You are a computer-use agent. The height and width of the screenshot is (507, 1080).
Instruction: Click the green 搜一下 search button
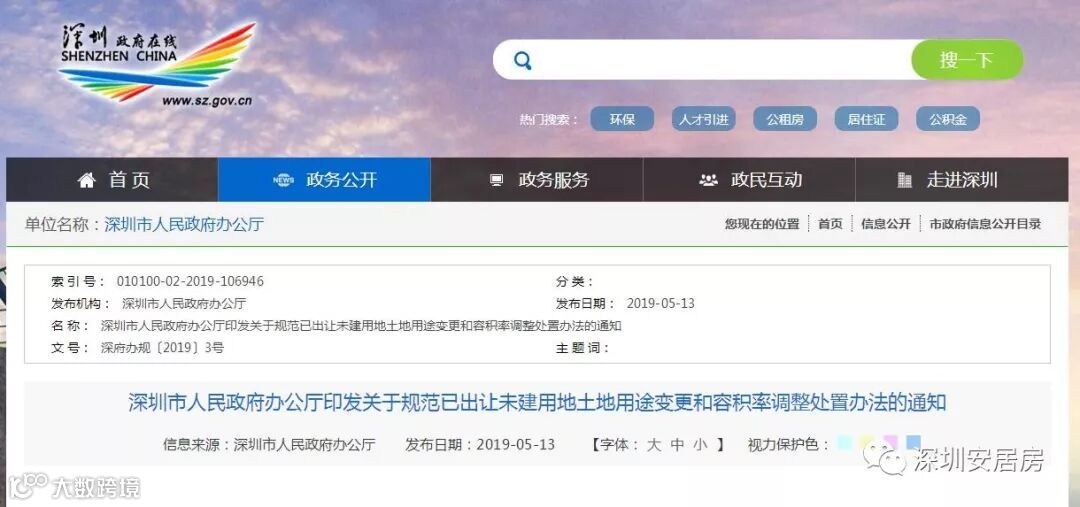tap(968, 60)
